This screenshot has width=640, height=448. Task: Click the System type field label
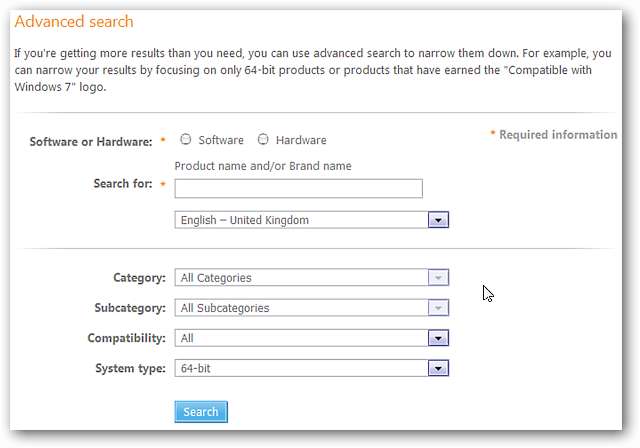click(x=130, y=368)
